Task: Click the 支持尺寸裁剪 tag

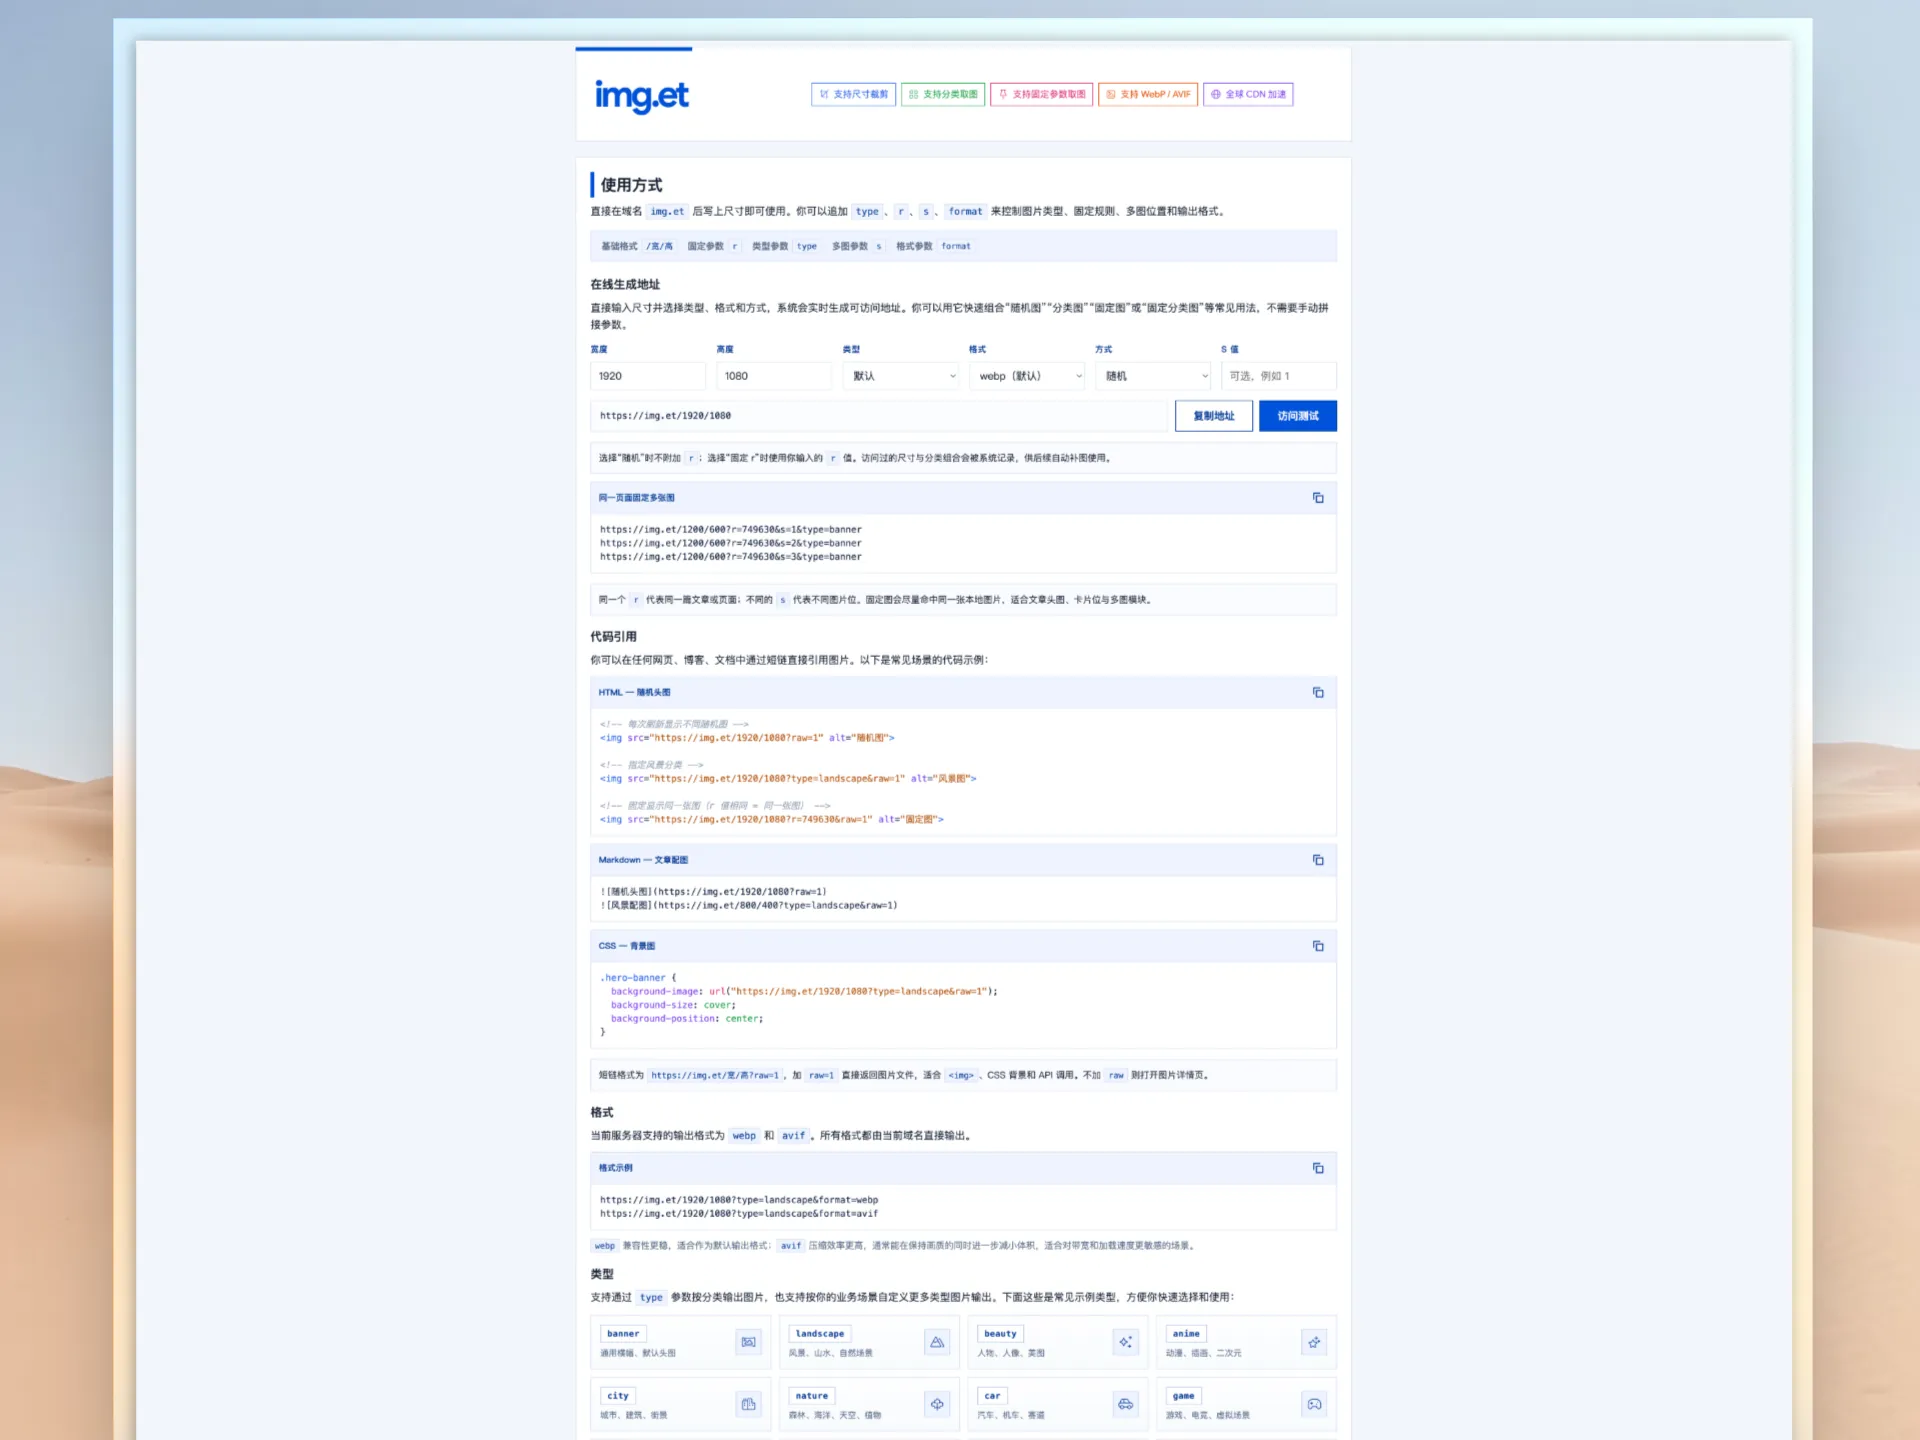Action: 853,94
